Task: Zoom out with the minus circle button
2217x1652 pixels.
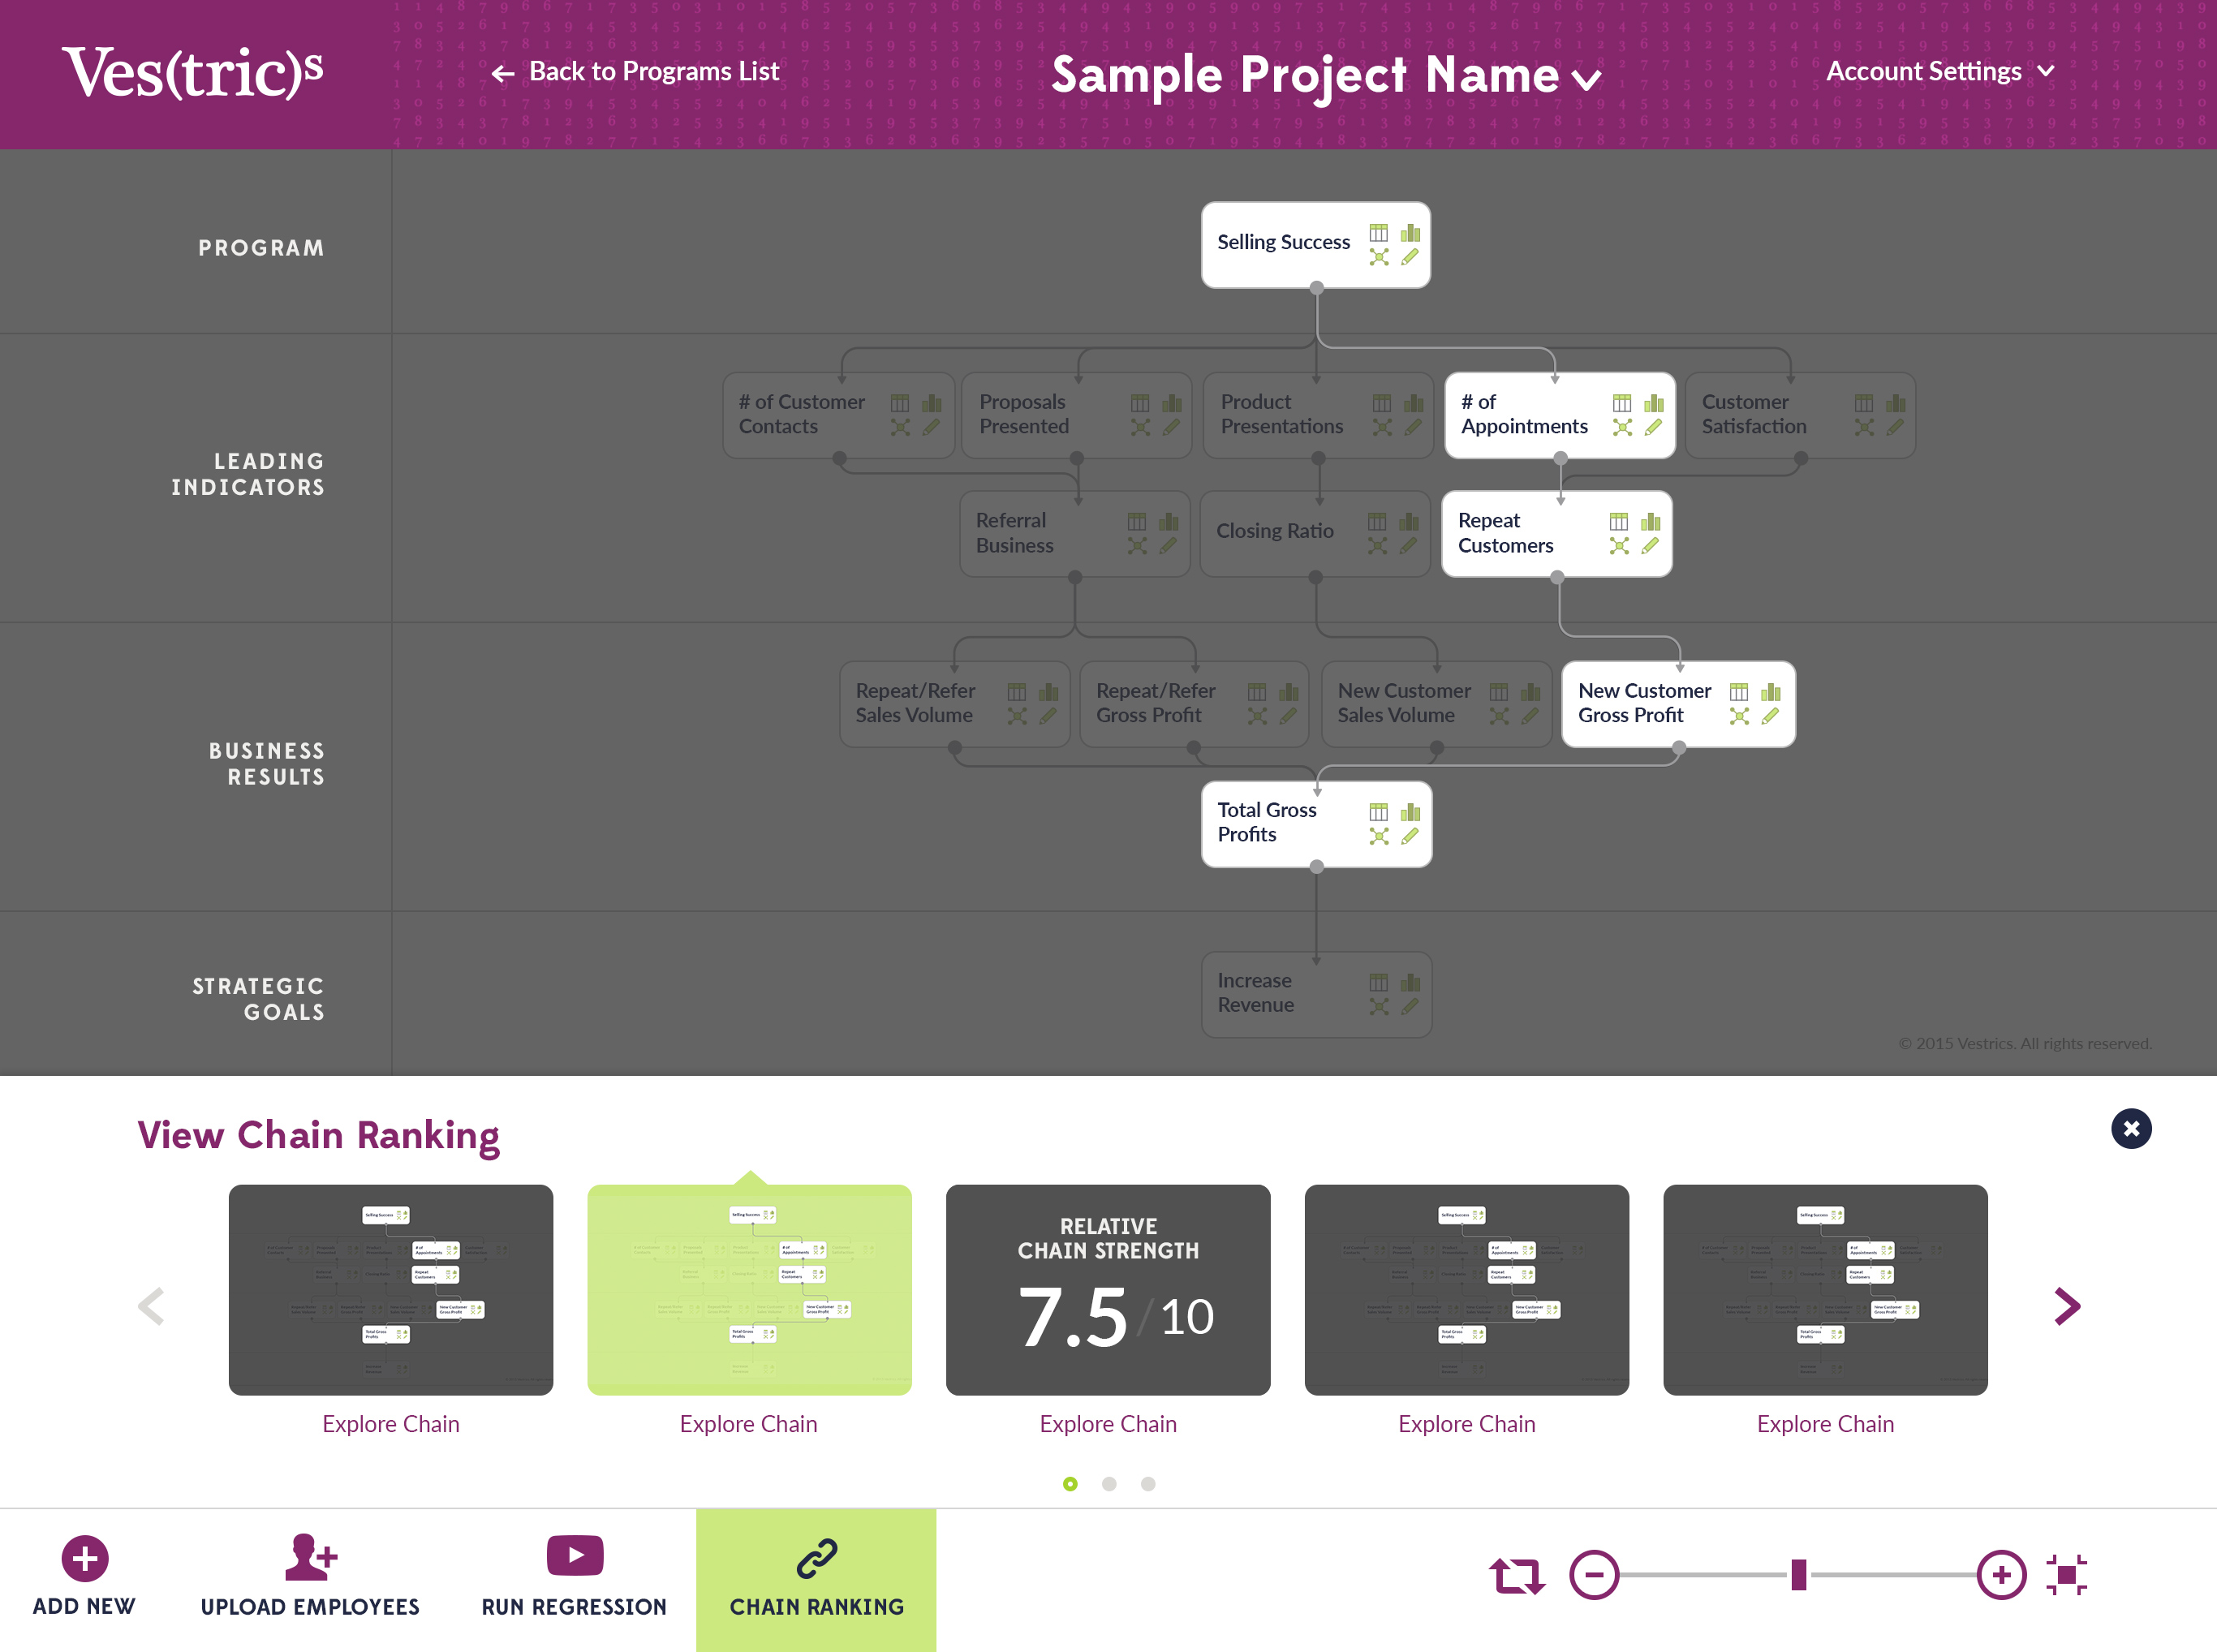Action: coord(1594,1575)
